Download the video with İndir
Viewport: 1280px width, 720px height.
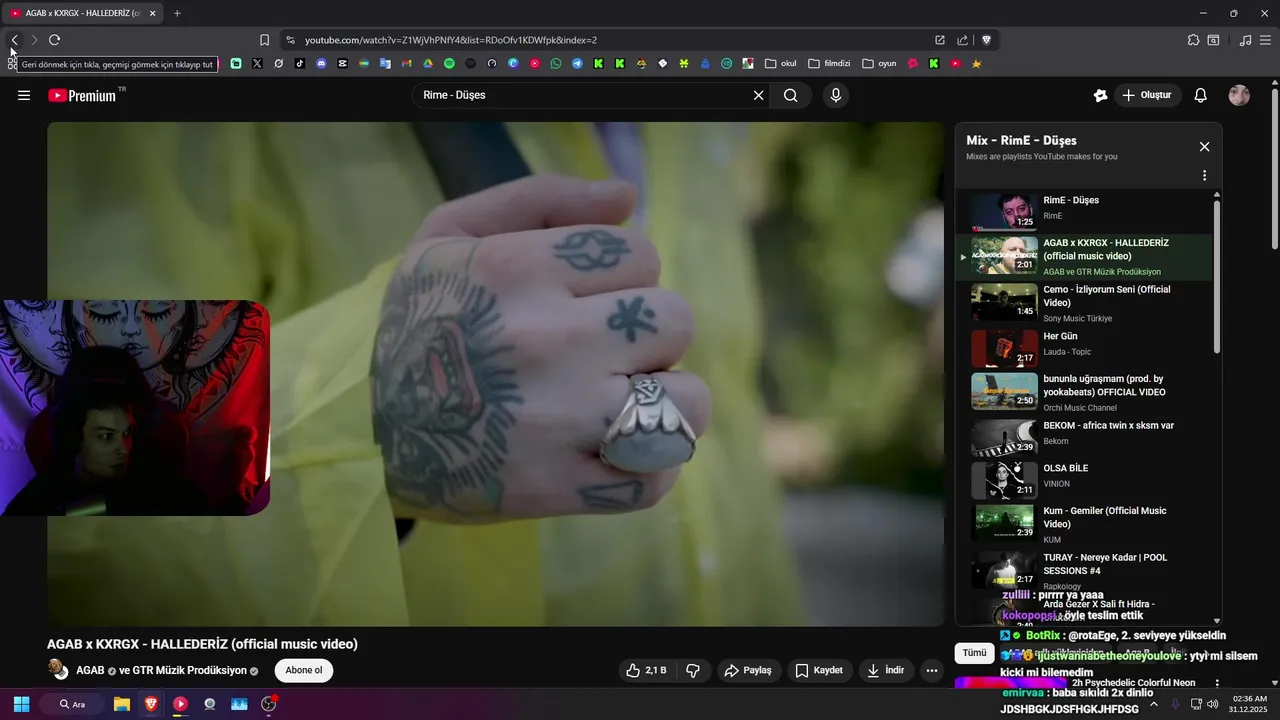point(886,670)
